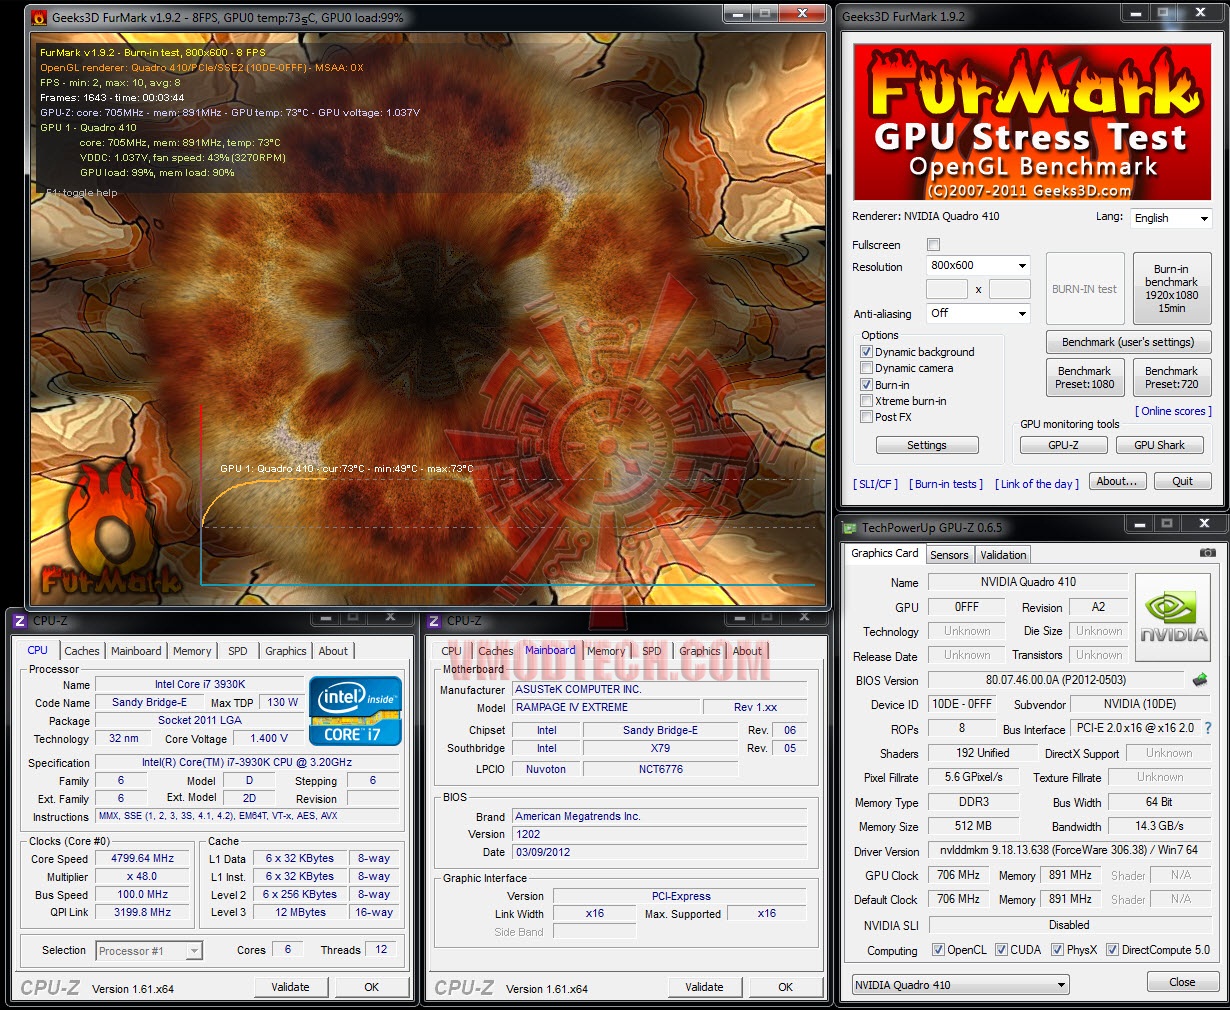
Task: Click the FurMark GPU Stress Test banner
Action: (x=1032, y=122)
